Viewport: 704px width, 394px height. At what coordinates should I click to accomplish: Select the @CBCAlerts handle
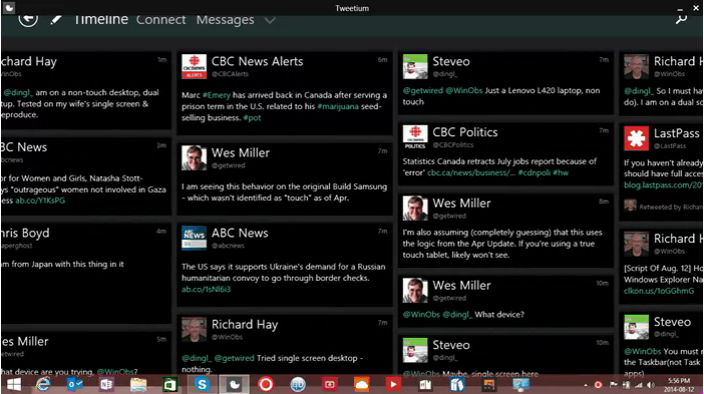tap(229, 74)
